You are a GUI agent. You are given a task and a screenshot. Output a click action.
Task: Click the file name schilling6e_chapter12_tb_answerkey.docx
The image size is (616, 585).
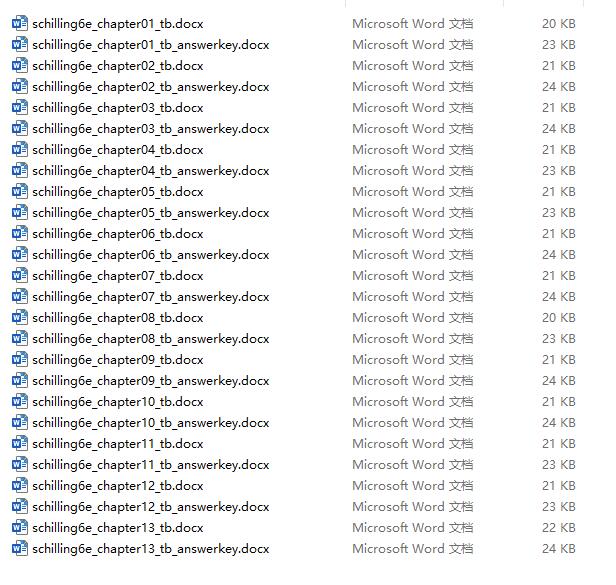click(151, 508)
